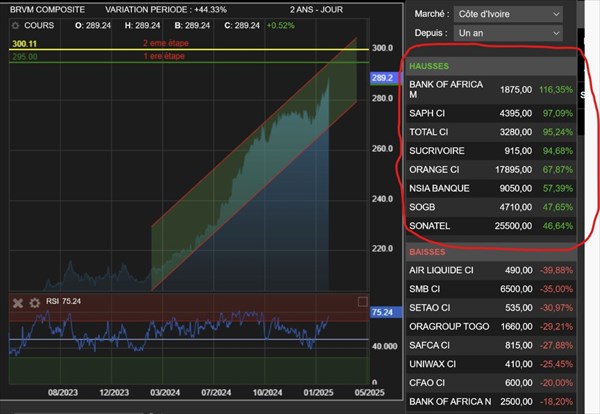Select the SETAO CI row
Image resolution: width=600 pixels, height=414 pixels.
tap(491, 308)
